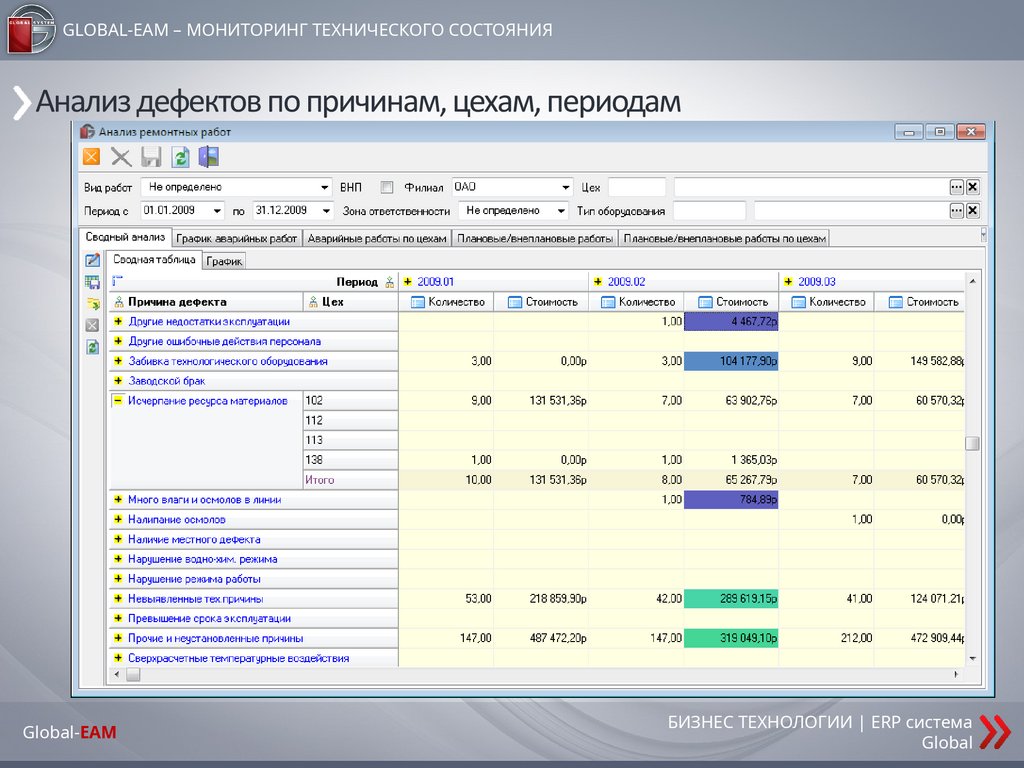Open the Зона ответственности dropdown
This screenshot has width=1024, height=768.
tap(559, 211)
